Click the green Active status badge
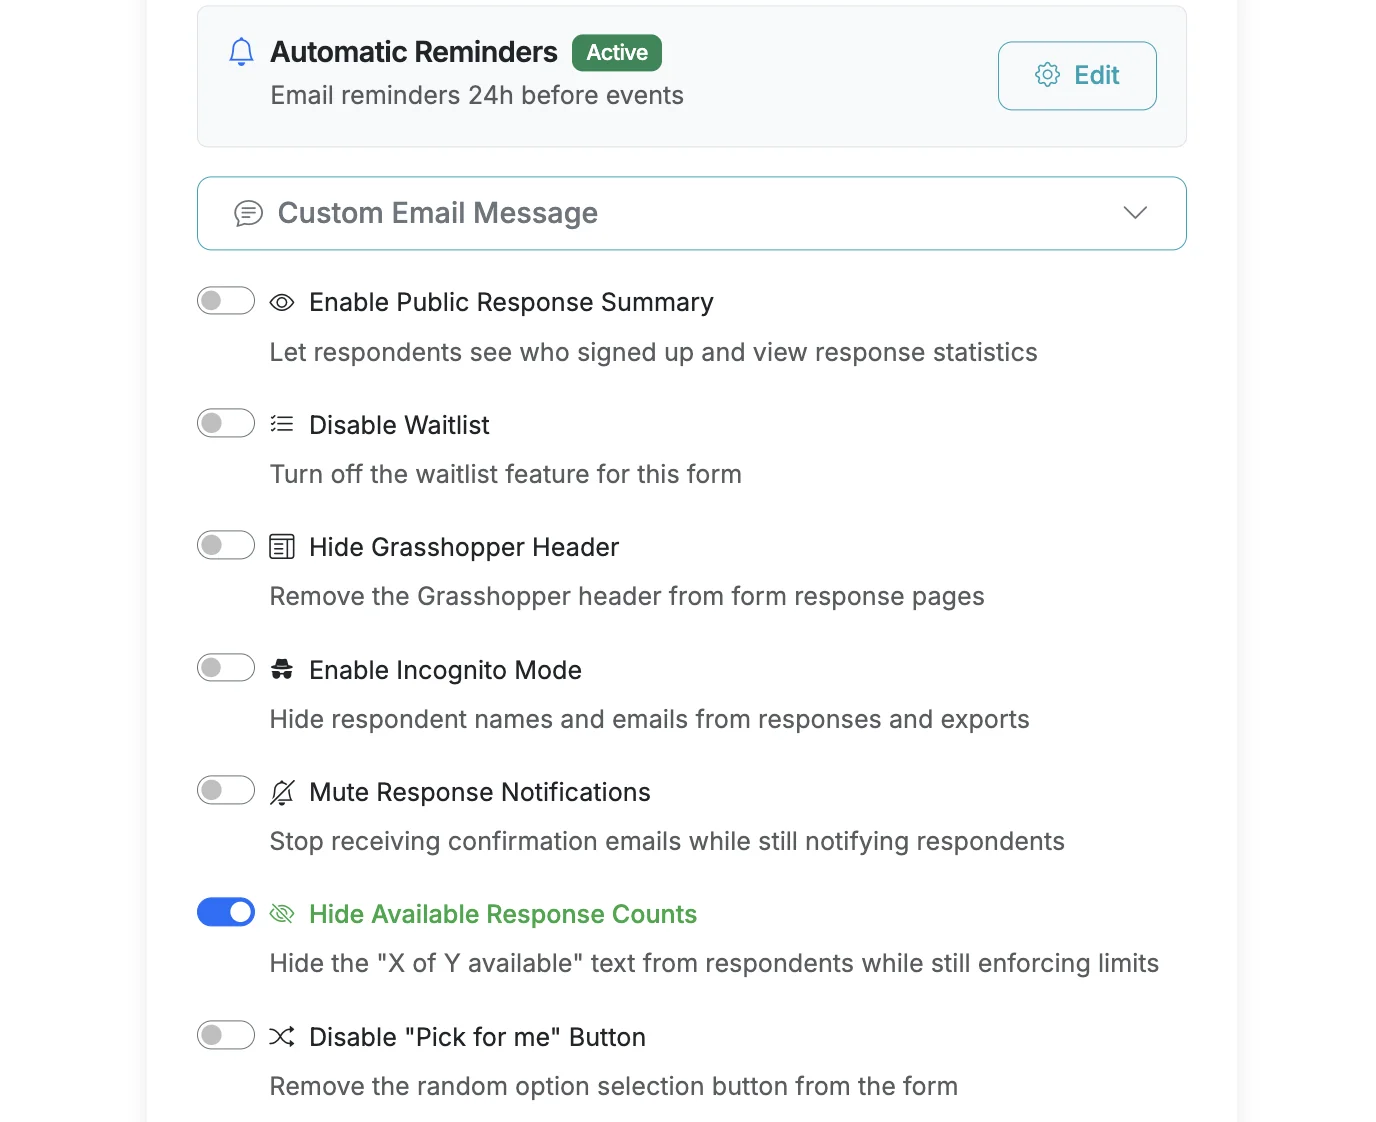 tap(616, 52)
